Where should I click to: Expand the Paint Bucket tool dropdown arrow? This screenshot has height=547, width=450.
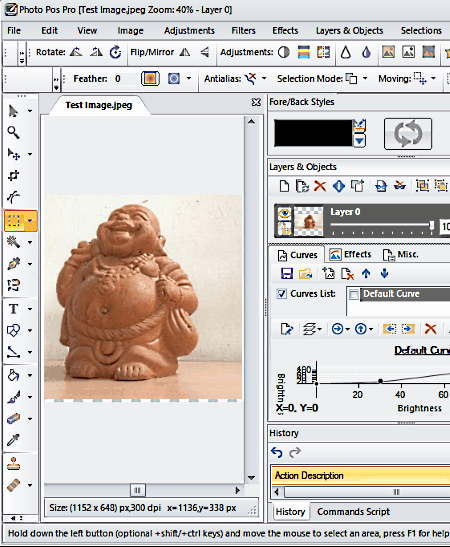point(30,375)
